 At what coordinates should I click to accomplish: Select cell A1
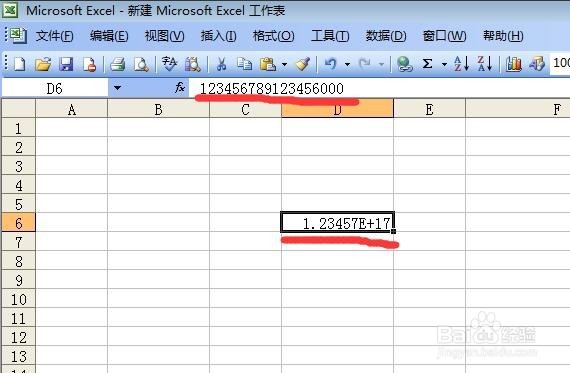point(72,128)
